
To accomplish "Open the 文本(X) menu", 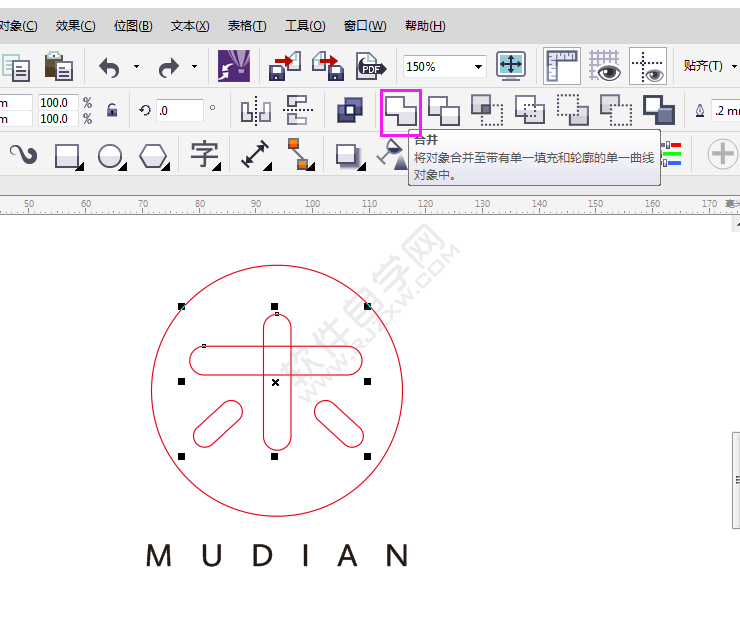I will click(x=190, y=25).
